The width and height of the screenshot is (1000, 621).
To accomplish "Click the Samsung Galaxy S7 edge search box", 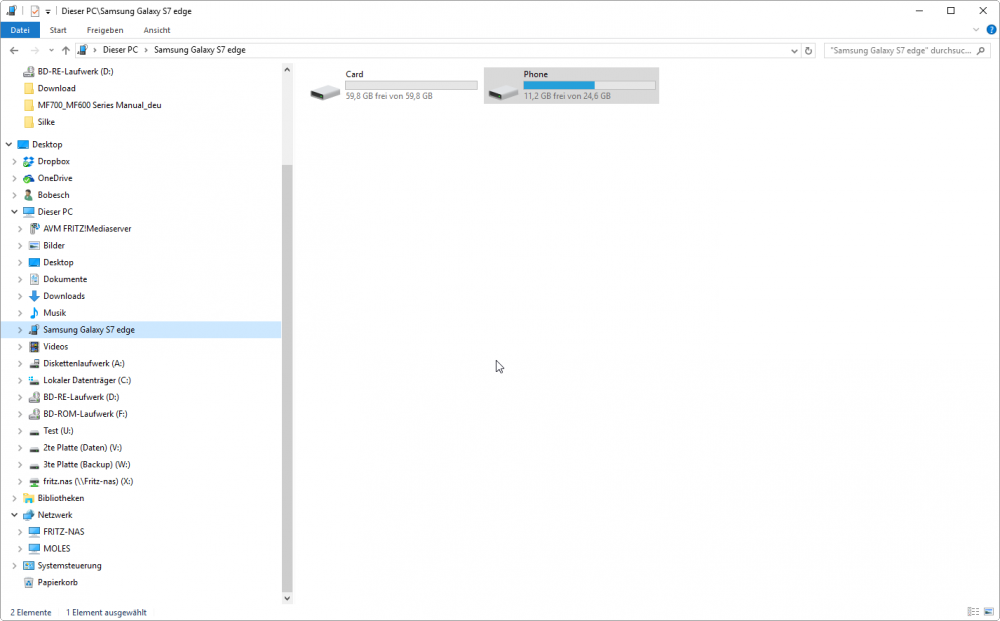I will [x=900, y=50].
